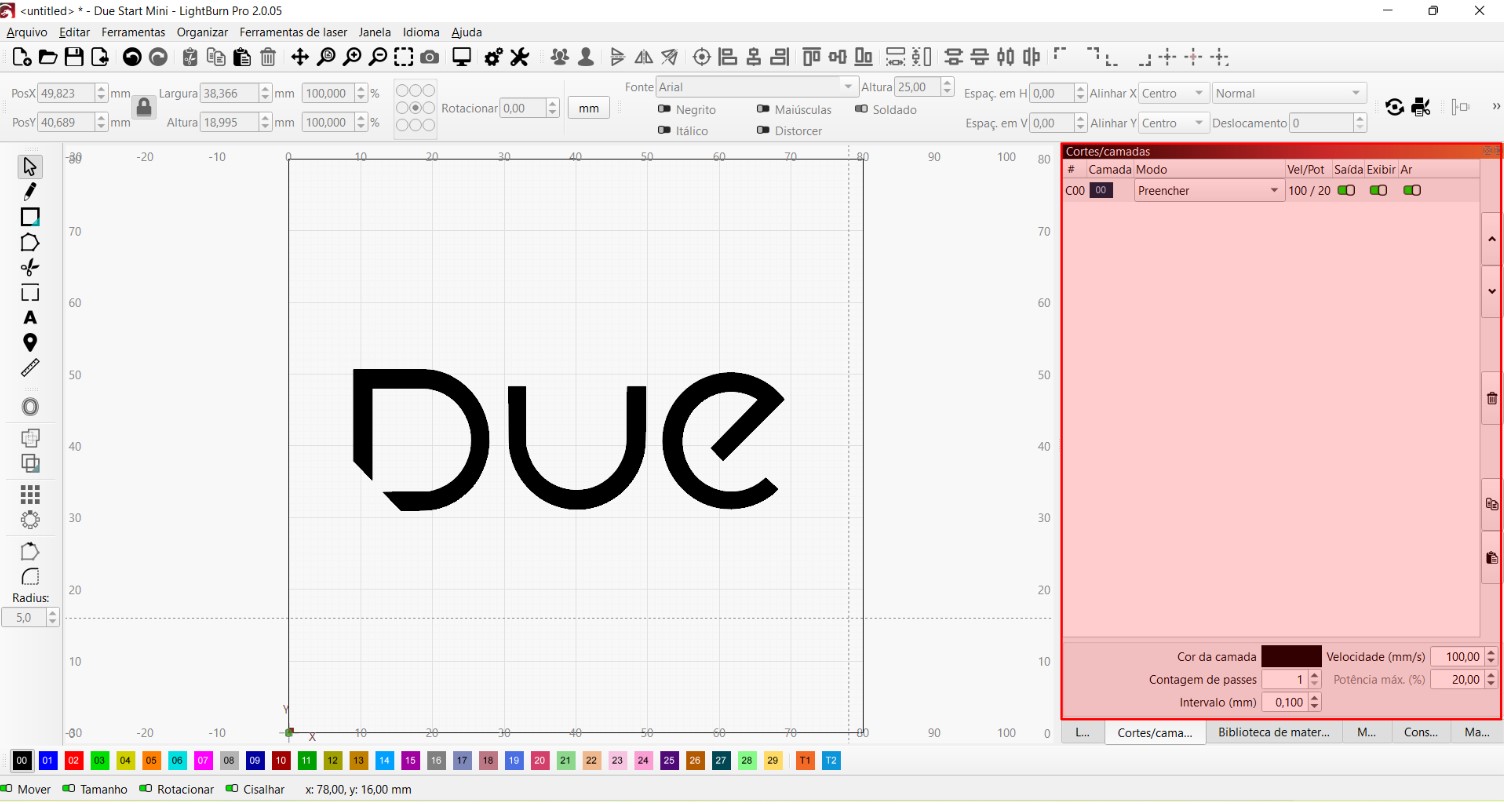
Task: Open the Circular Array tool
Action: pos(30,519)
